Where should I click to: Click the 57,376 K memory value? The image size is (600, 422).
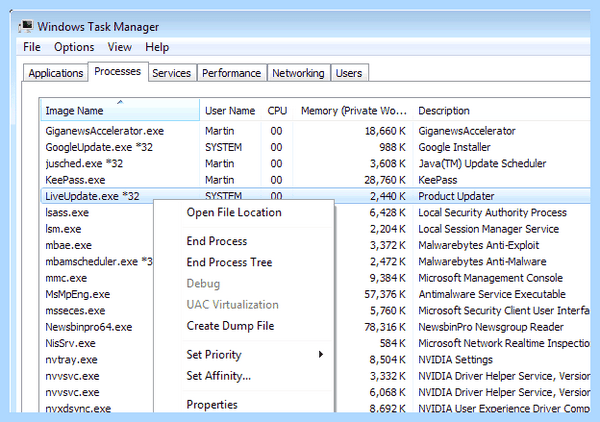coord(385,294)
